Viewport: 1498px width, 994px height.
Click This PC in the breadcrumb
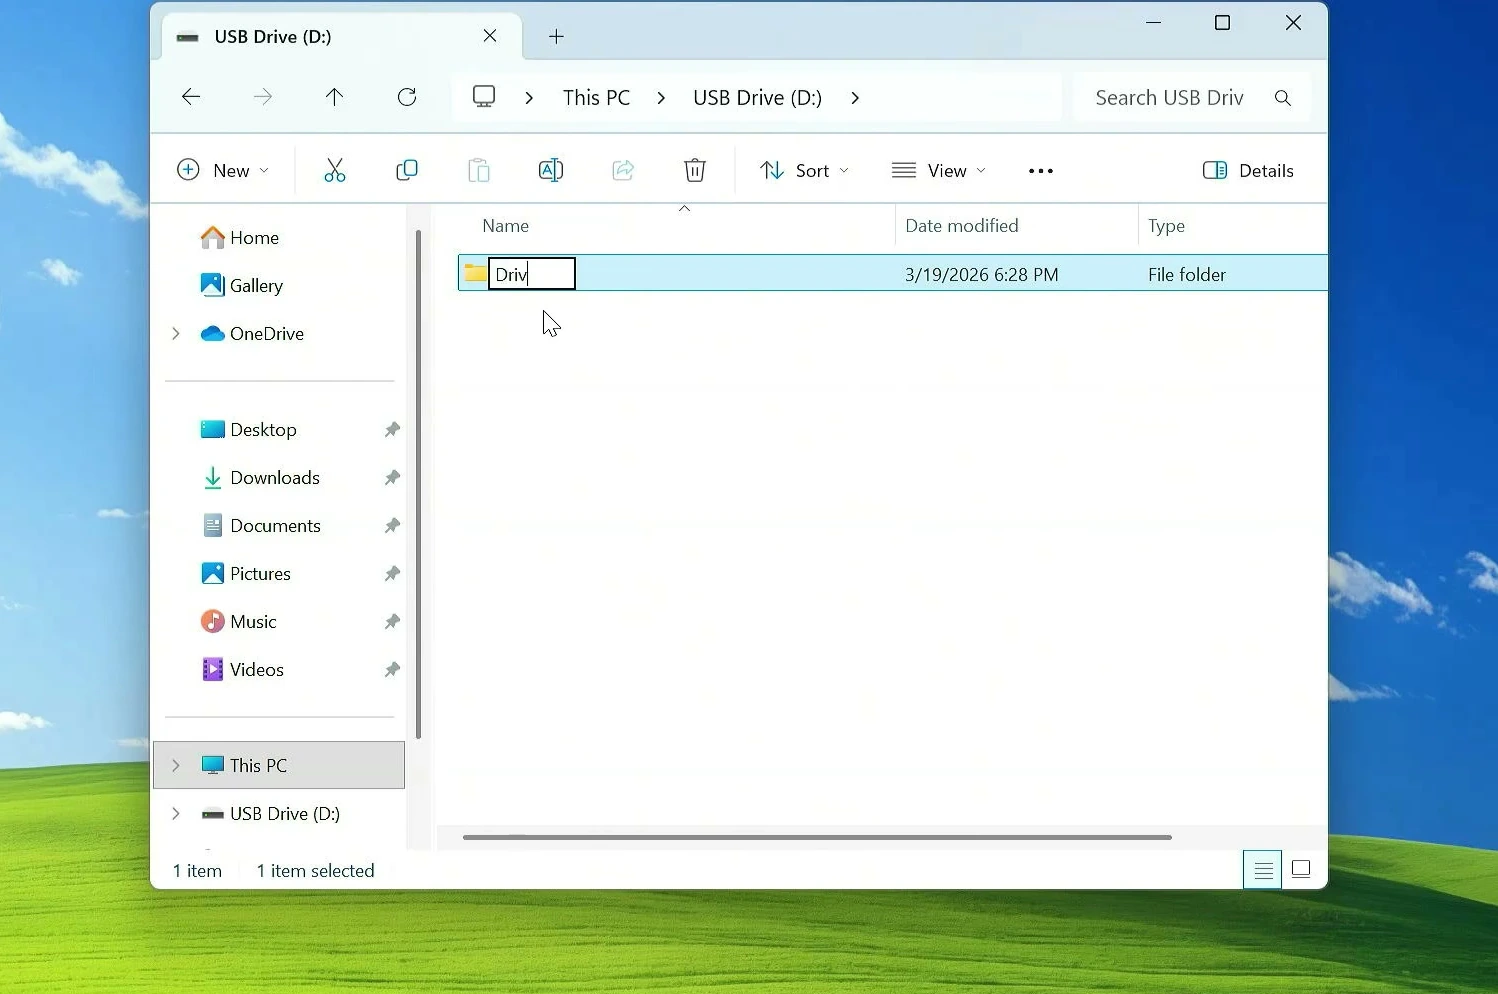point(596,98)
